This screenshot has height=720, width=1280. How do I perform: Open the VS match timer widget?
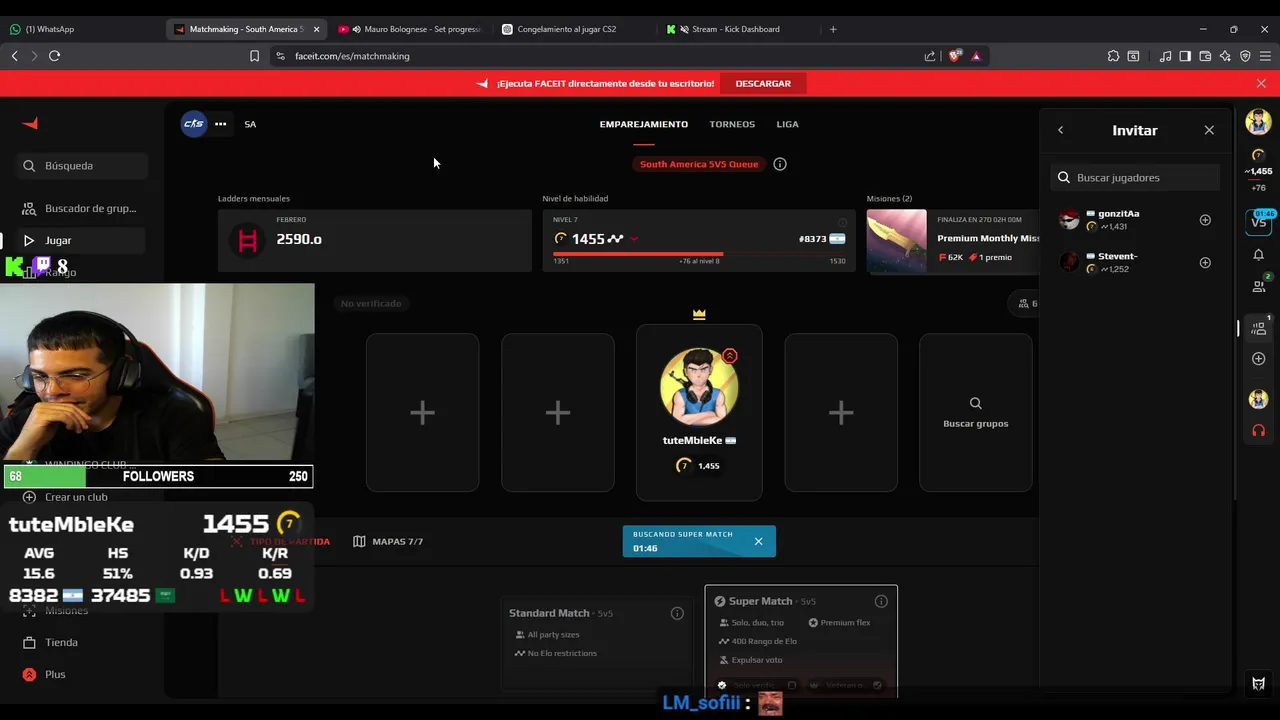pos(1259,221)
